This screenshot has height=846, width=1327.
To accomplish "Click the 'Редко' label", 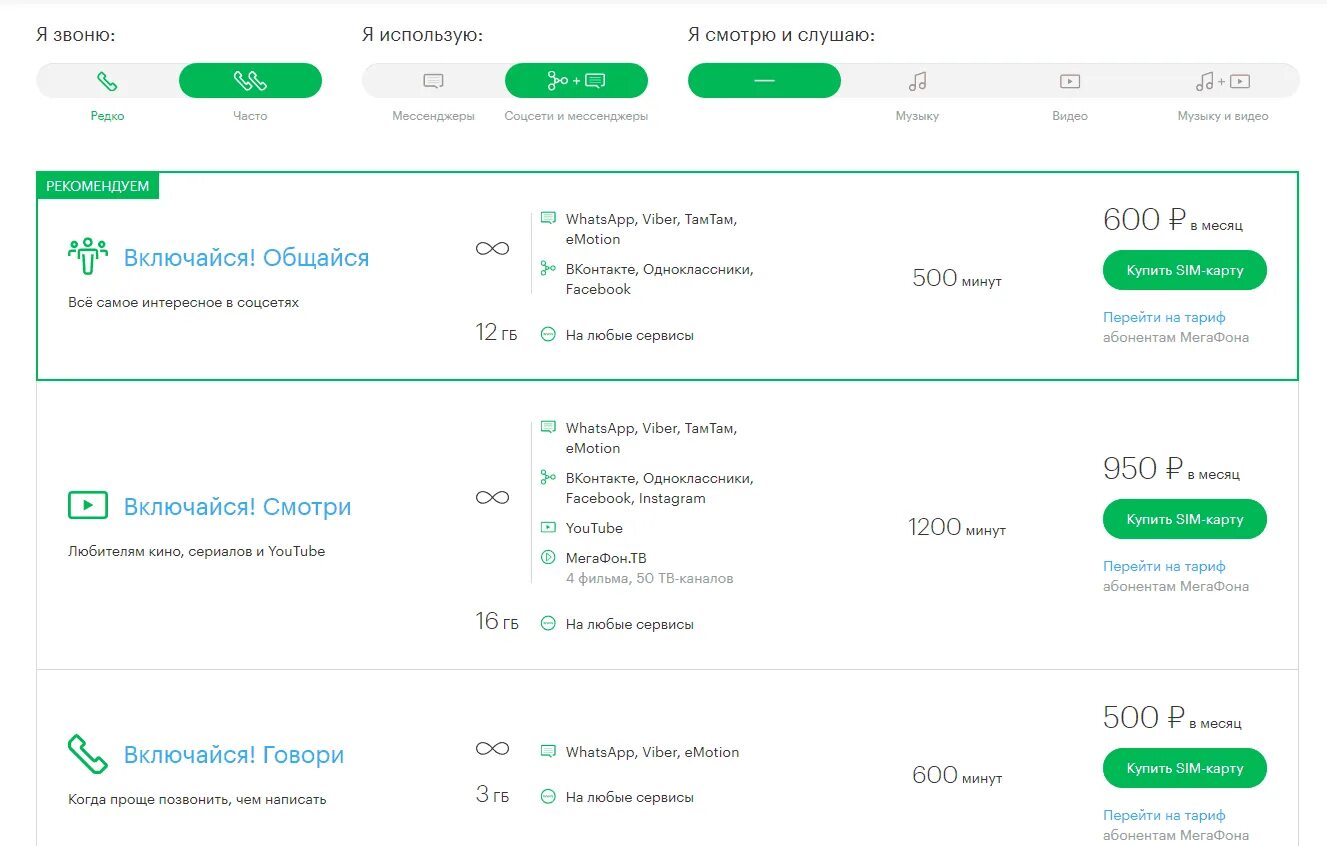I will pos(107,116).
